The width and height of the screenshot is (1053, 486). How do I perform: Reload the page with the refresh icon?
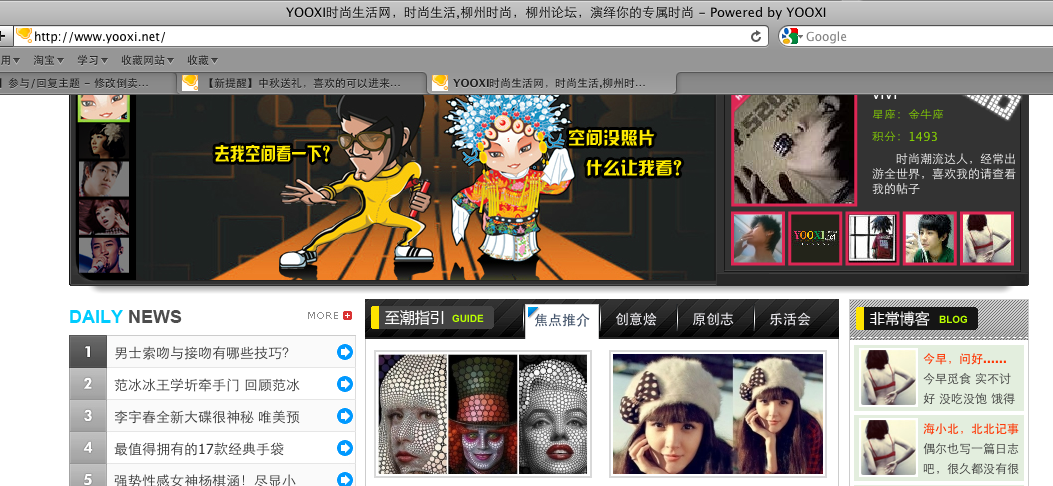[x=756, y=36]
